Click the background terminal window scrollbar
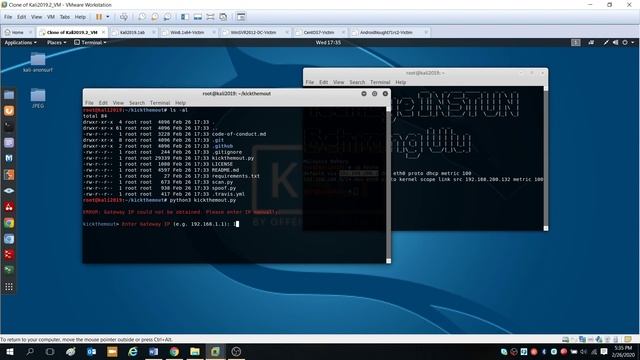This screenshot has height=360, width=640. [546, 158]
